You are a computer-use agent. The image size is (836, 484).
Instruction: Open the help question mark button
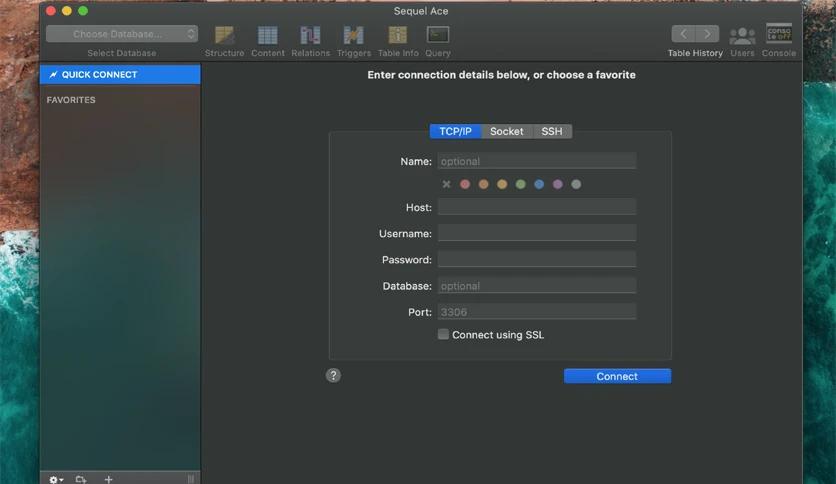[x=333, y=375]
